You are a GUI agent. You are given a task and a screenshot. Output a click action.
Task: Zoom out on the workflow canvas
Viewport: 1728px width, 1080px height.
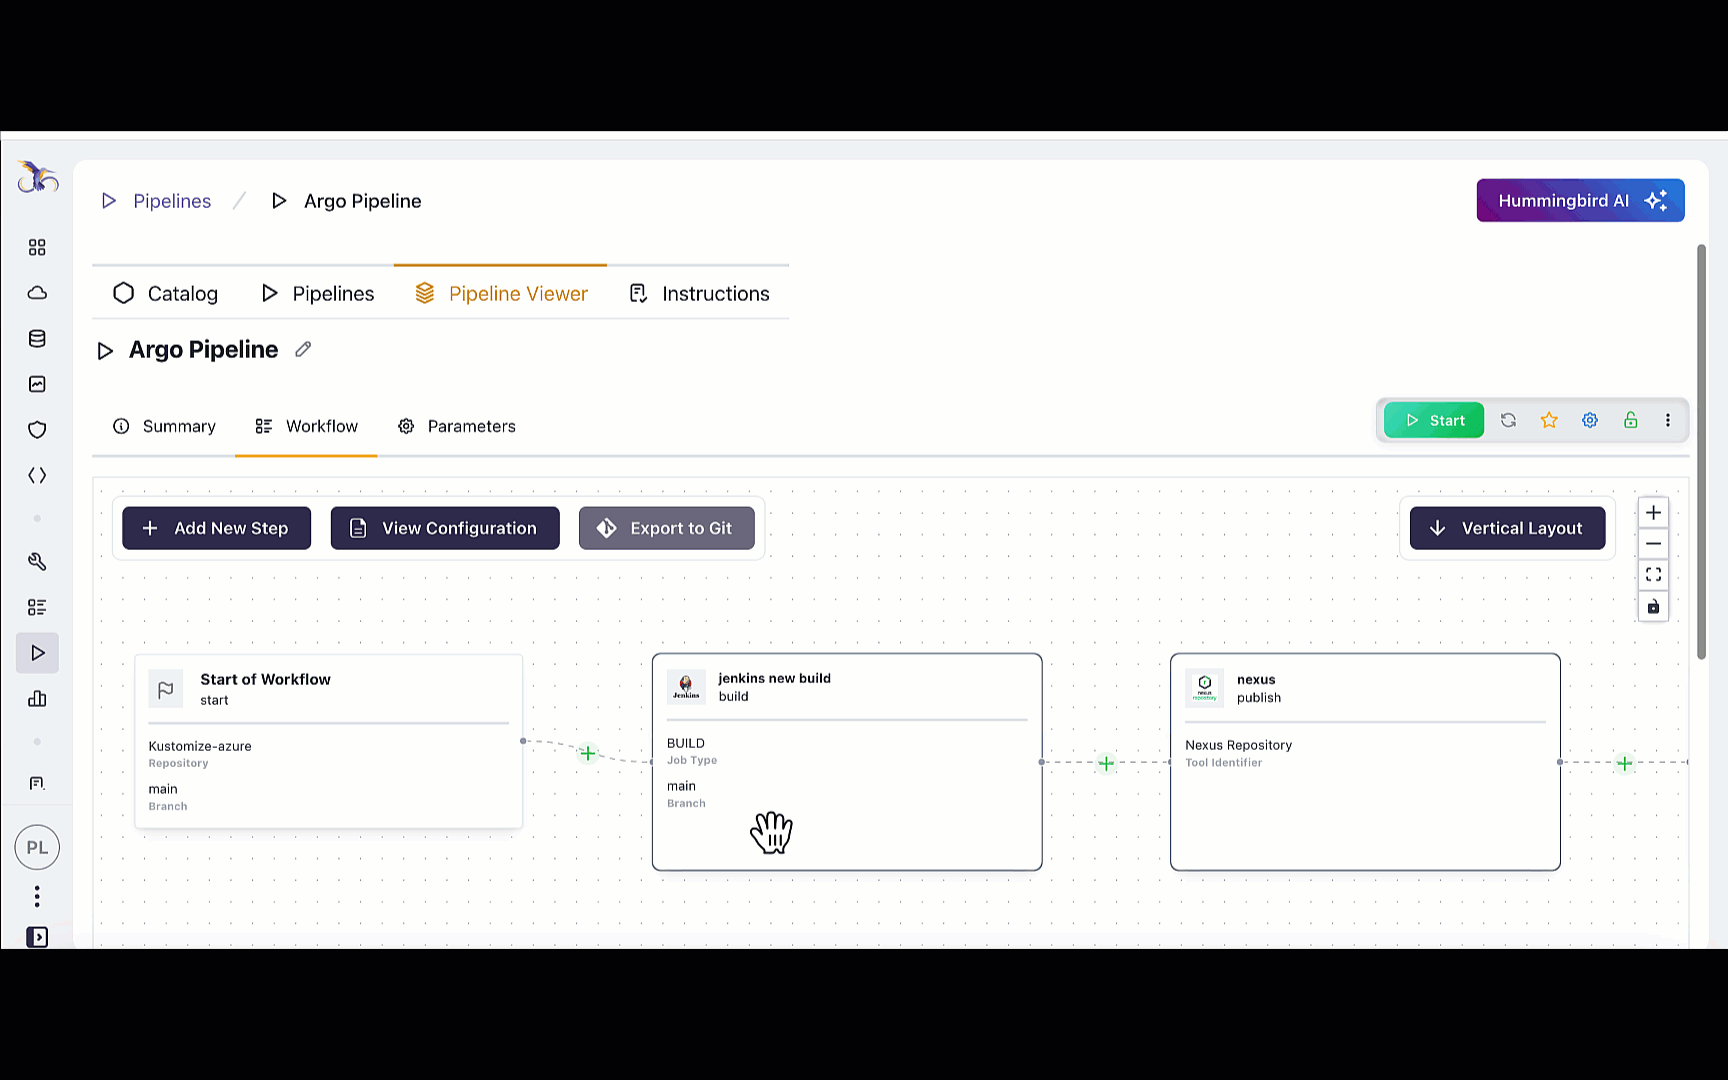tap(1653, 544)
